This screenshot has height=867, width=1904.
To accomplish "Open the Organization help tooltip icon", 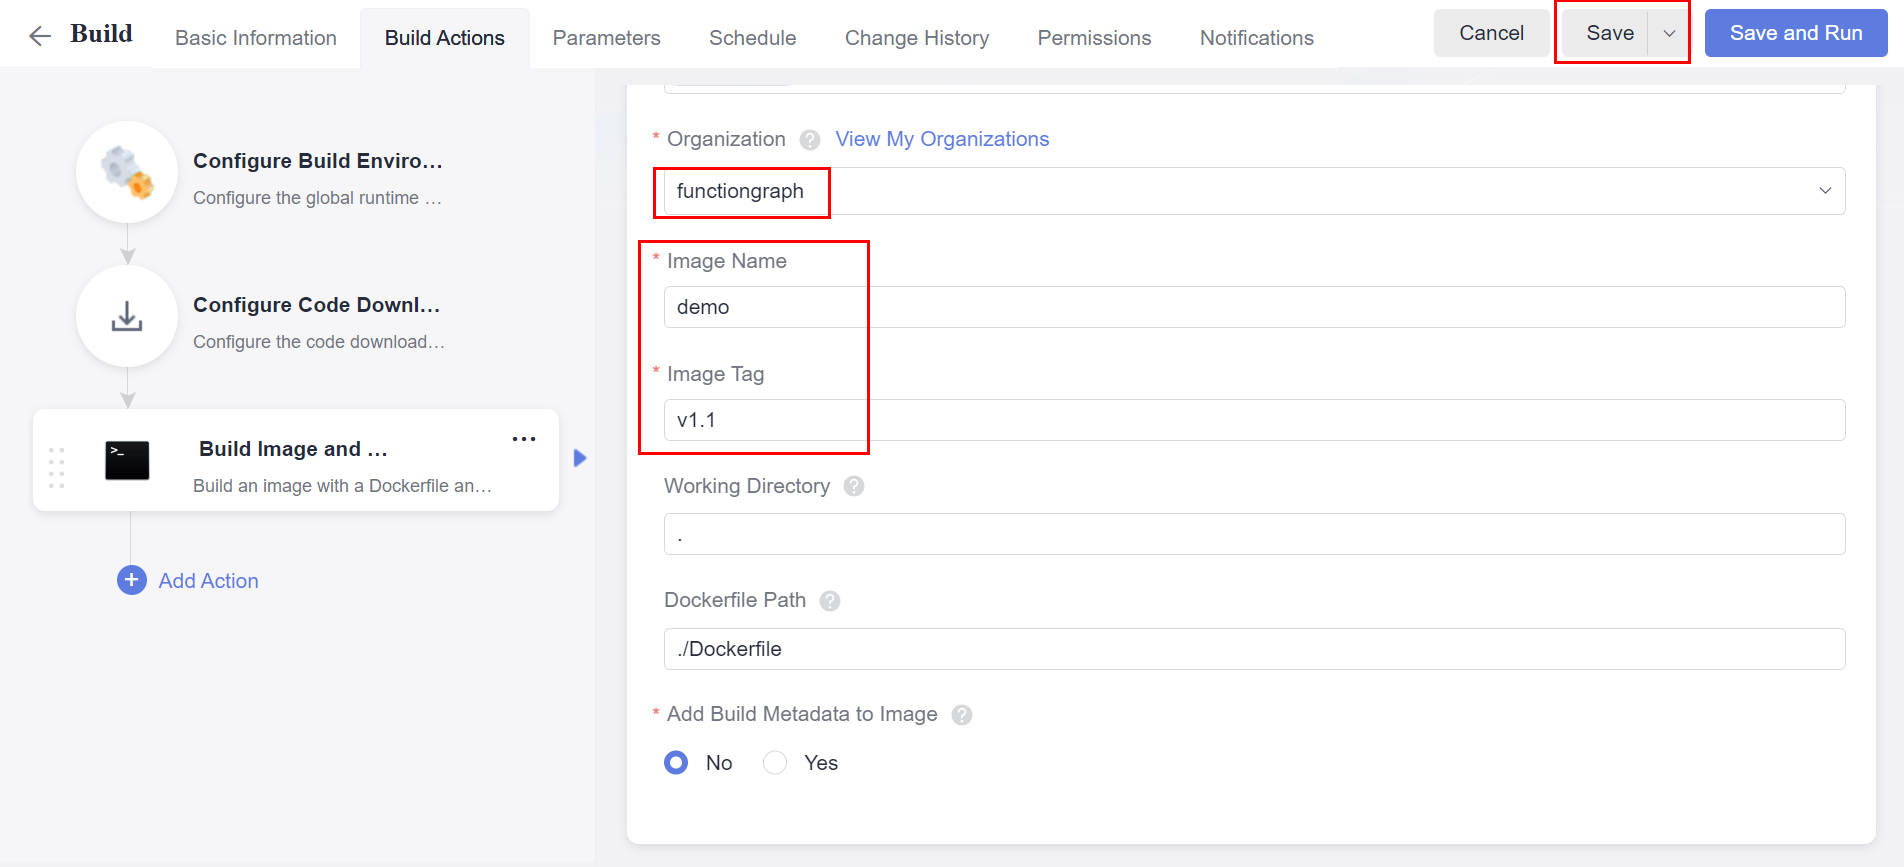I will pyautogui.click(x=810, y=140).
